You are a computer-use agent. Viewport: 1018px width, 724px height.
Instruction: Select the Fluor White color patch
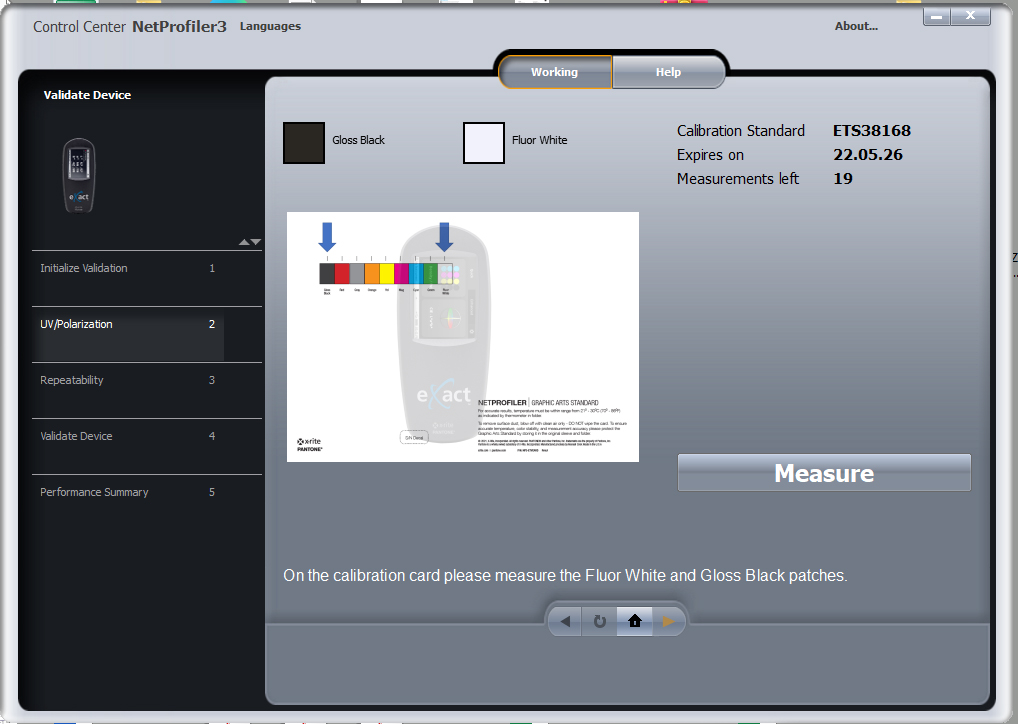[x=484, y=142]
